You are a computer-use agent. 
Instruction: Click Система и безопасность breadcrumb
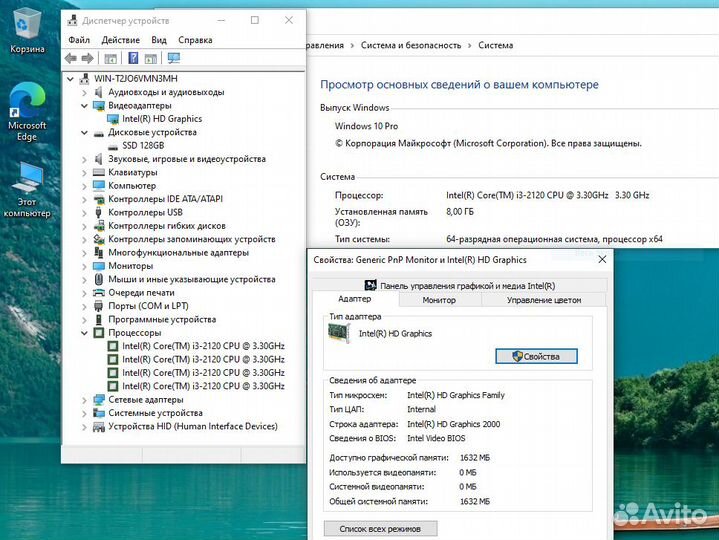click(x=411, y=45)
